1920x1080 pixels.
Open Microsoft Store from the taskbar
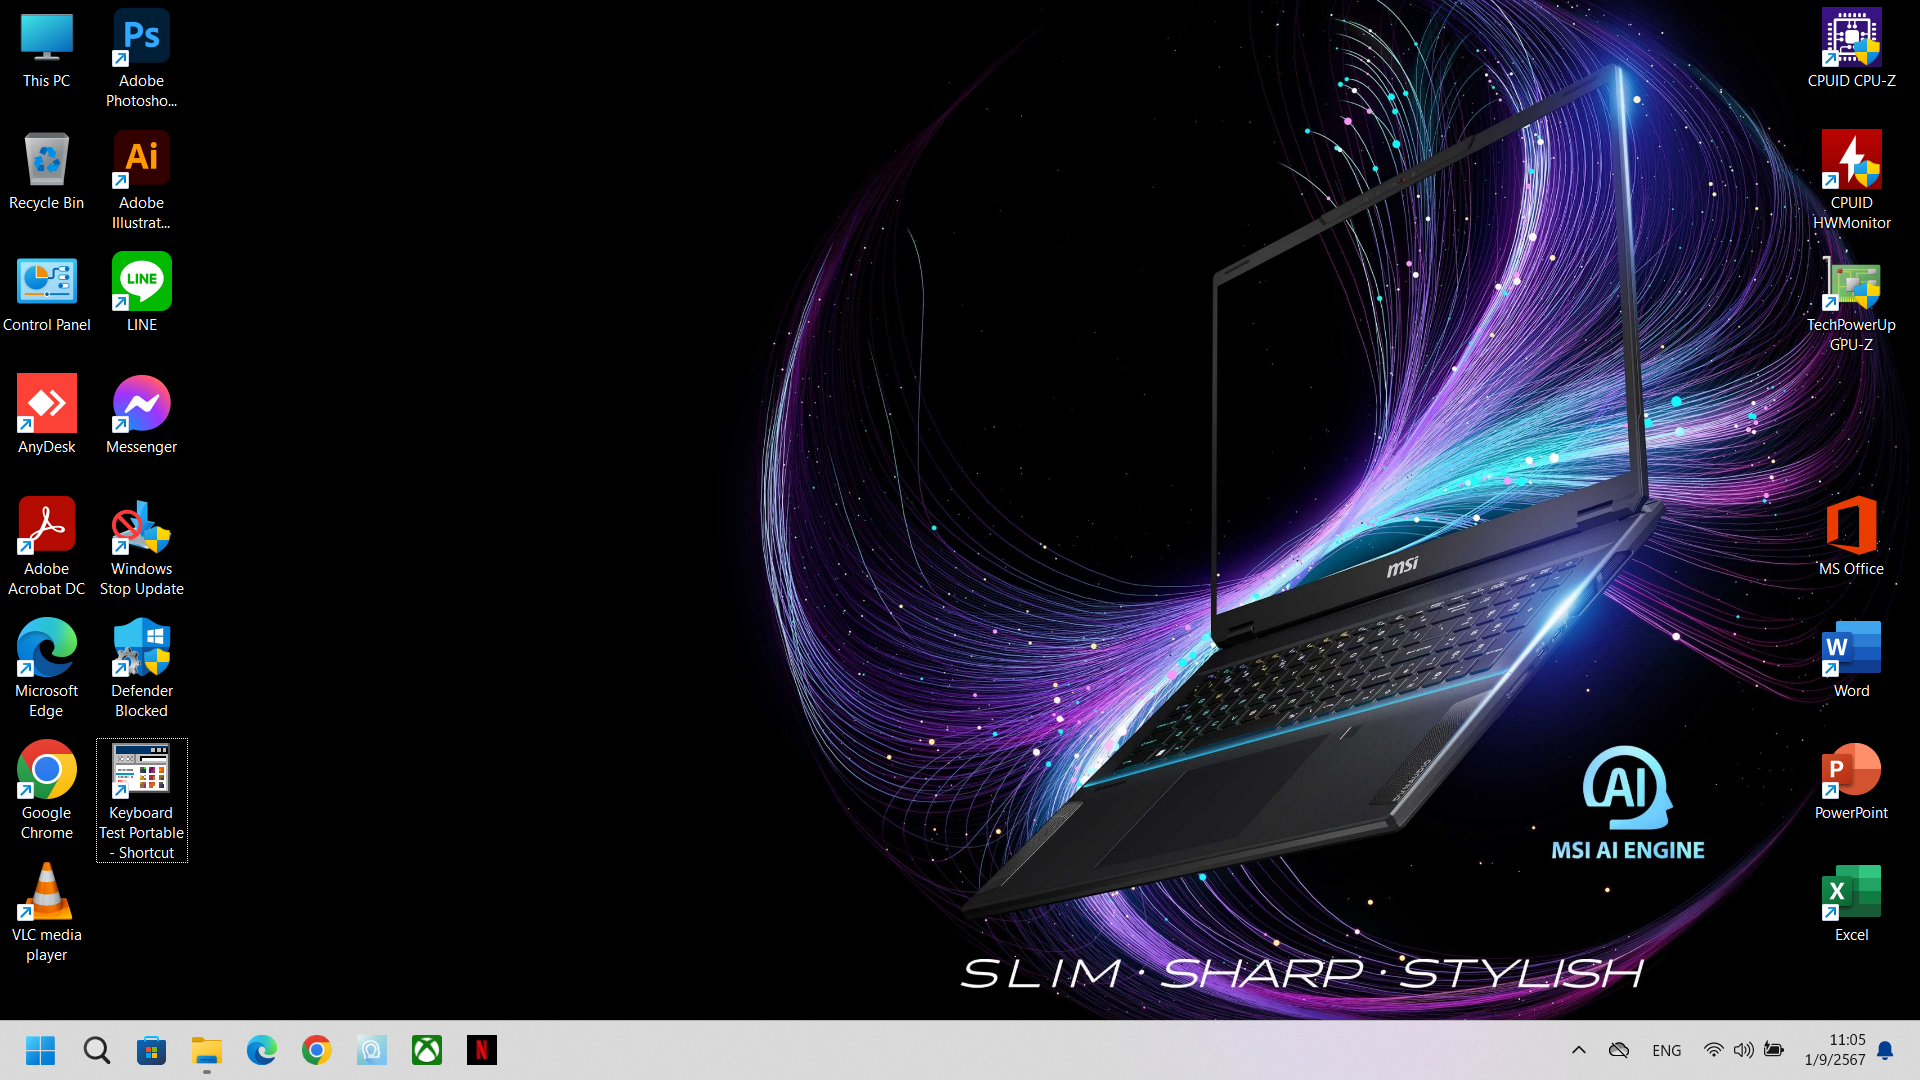click(151, 1050)
